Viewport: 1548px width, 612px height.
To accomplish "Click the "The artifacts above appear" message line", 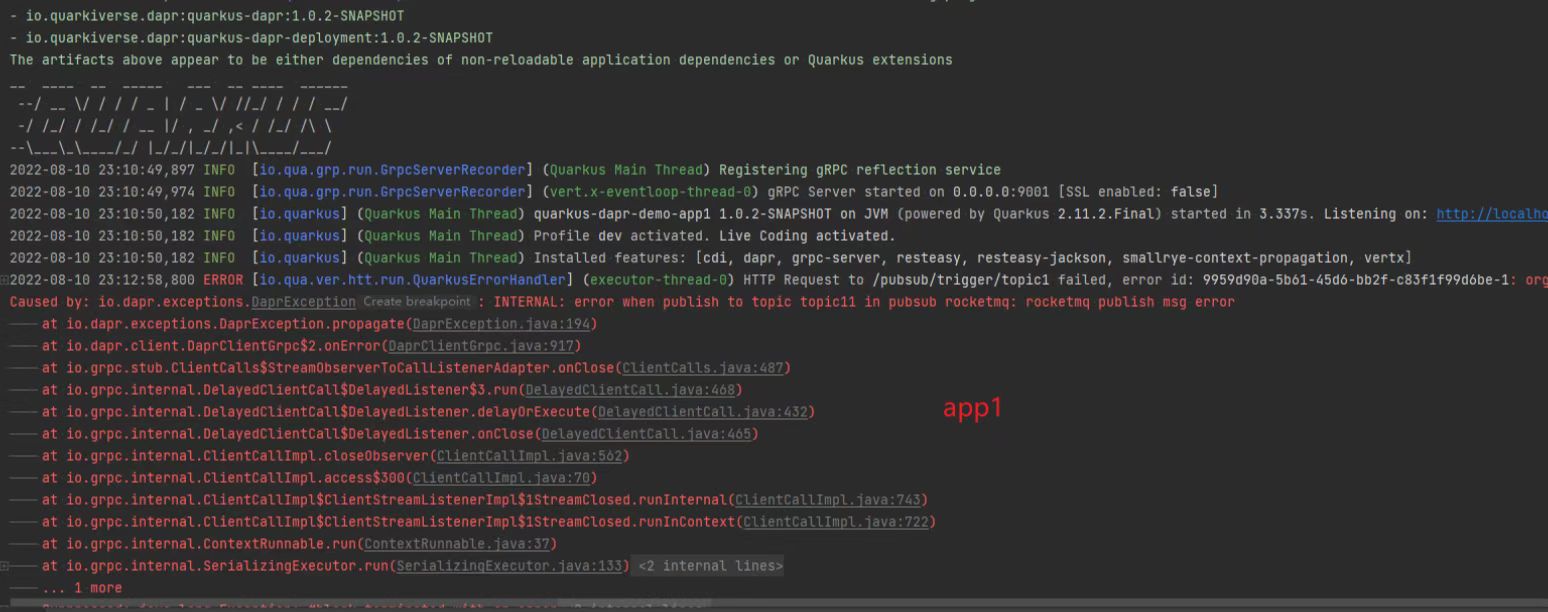I will coord(481,60).
